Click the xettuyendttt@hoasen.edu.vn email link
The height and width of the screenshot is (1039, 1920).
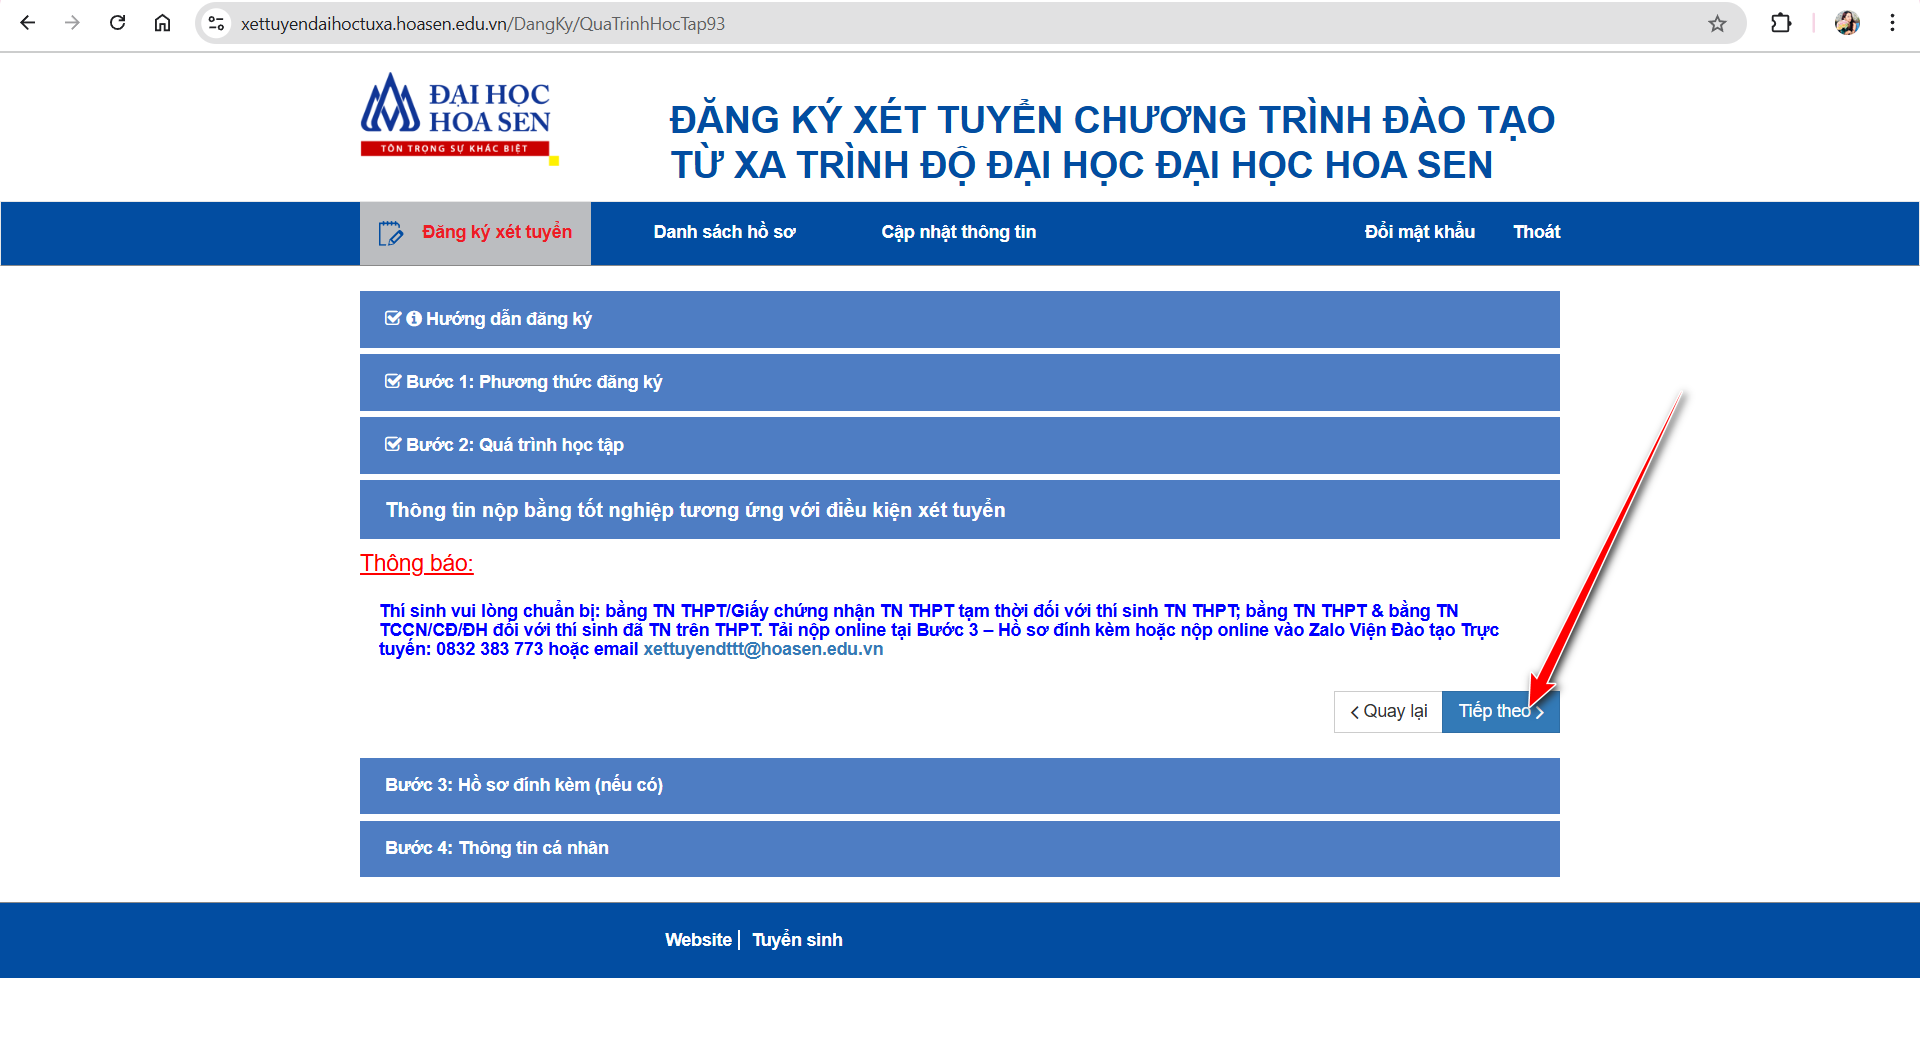point(763,649)
